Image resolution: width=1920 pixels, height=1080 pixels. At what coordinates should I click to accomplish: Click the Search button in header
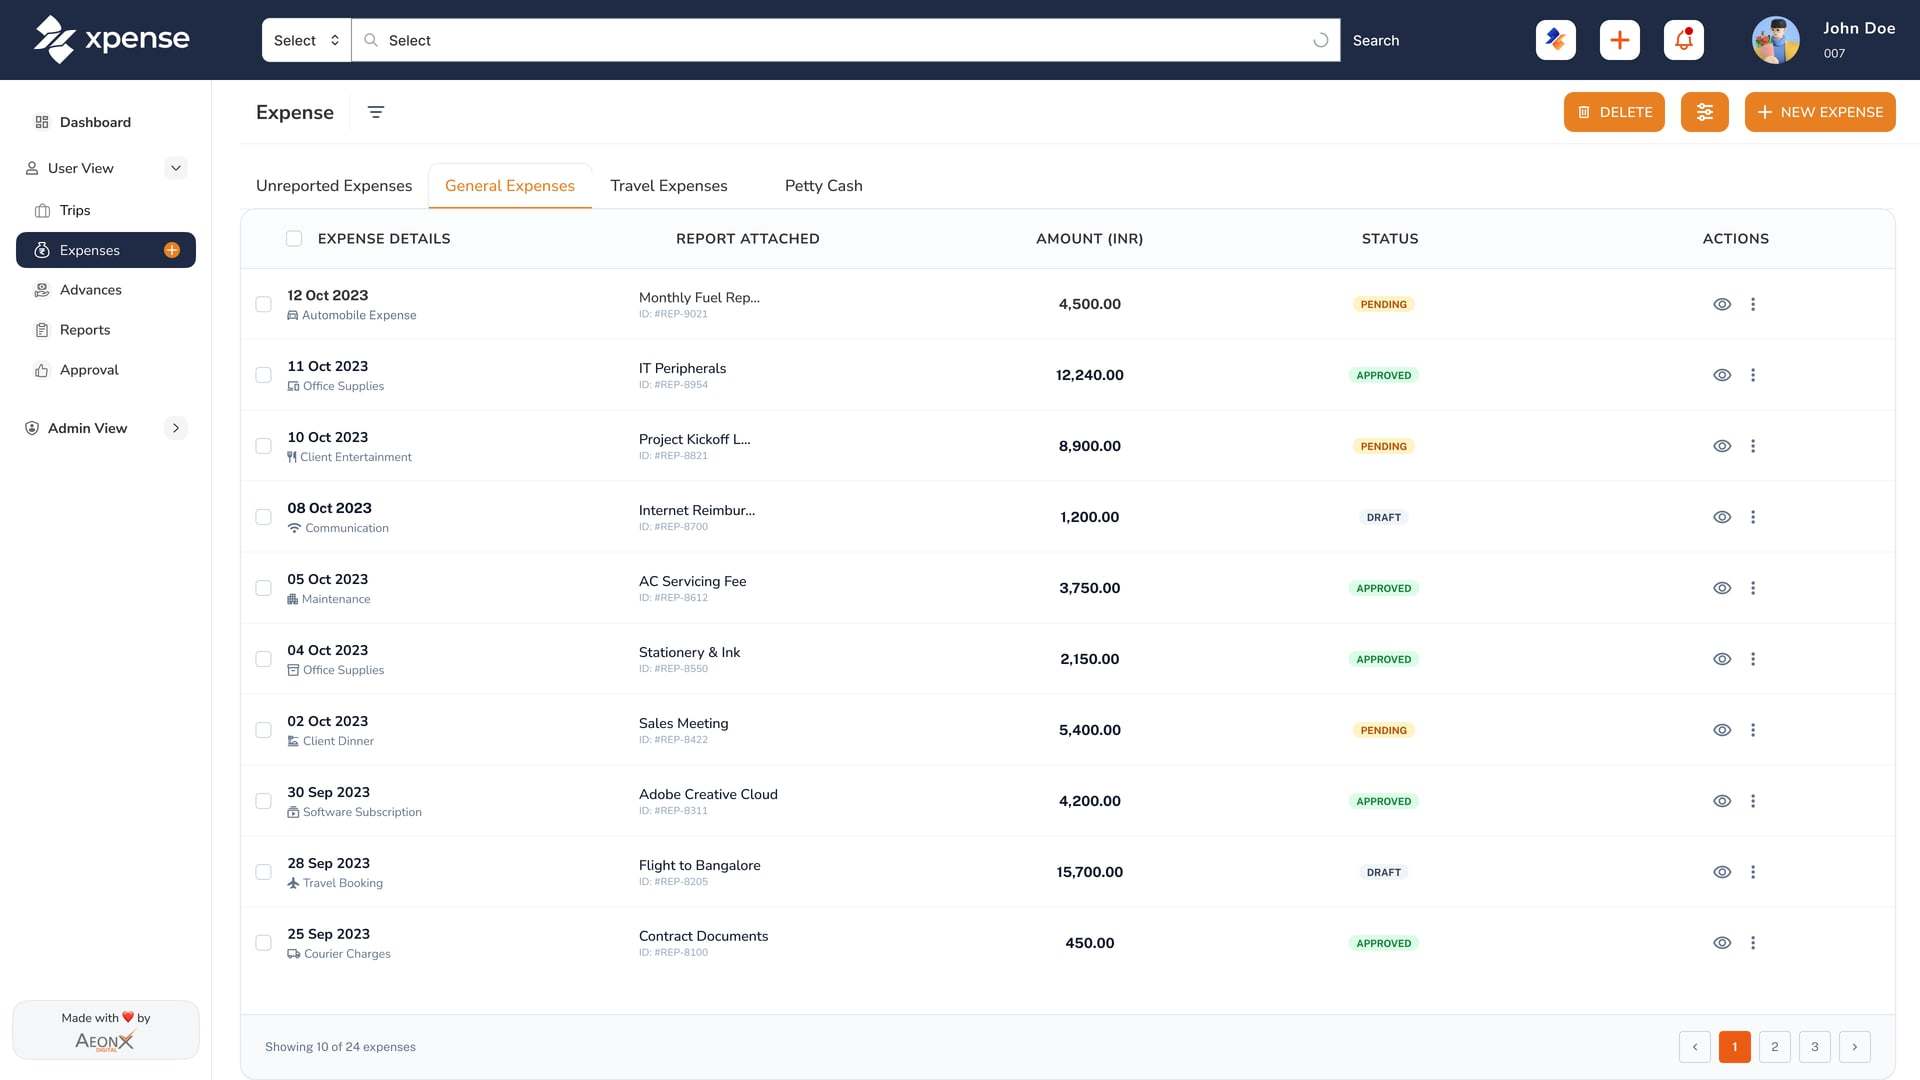[x=1376, y=41]
